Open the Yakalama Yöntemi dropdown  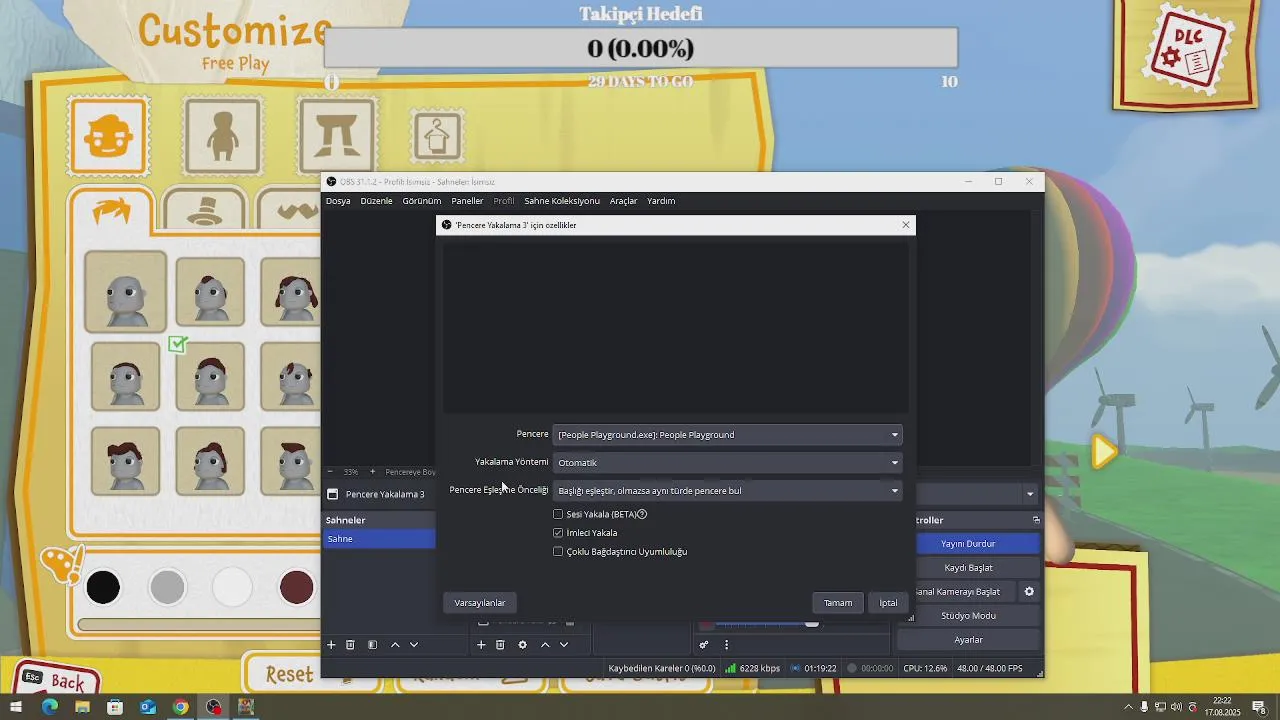tap(728, 463)
